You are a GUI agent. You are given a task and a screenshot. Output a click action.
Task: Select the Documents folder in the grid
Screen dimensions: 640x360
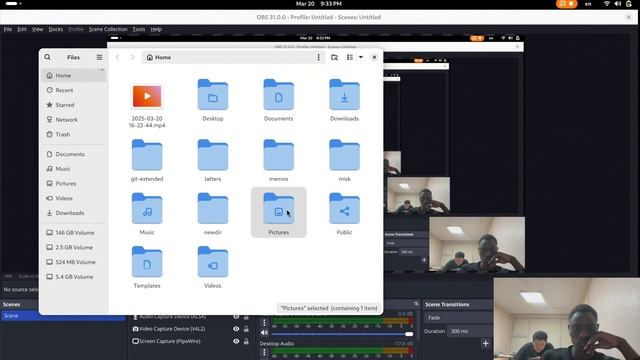coord(278,100)
